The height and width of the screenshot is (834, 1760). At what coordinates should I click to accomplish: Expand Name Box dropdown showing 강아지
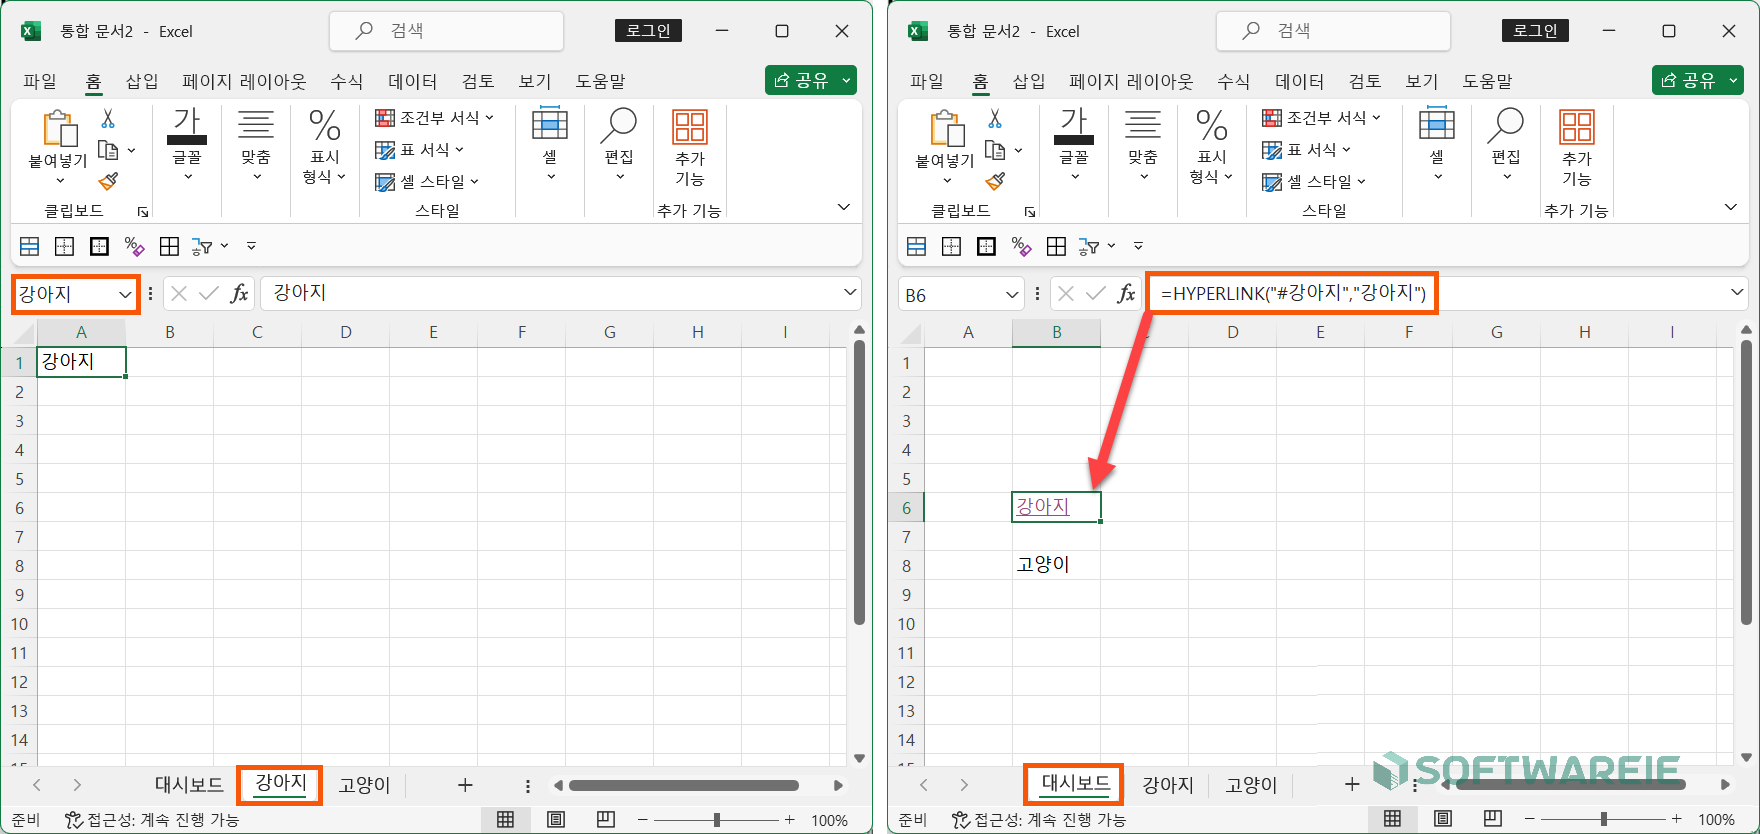(125, 294)
